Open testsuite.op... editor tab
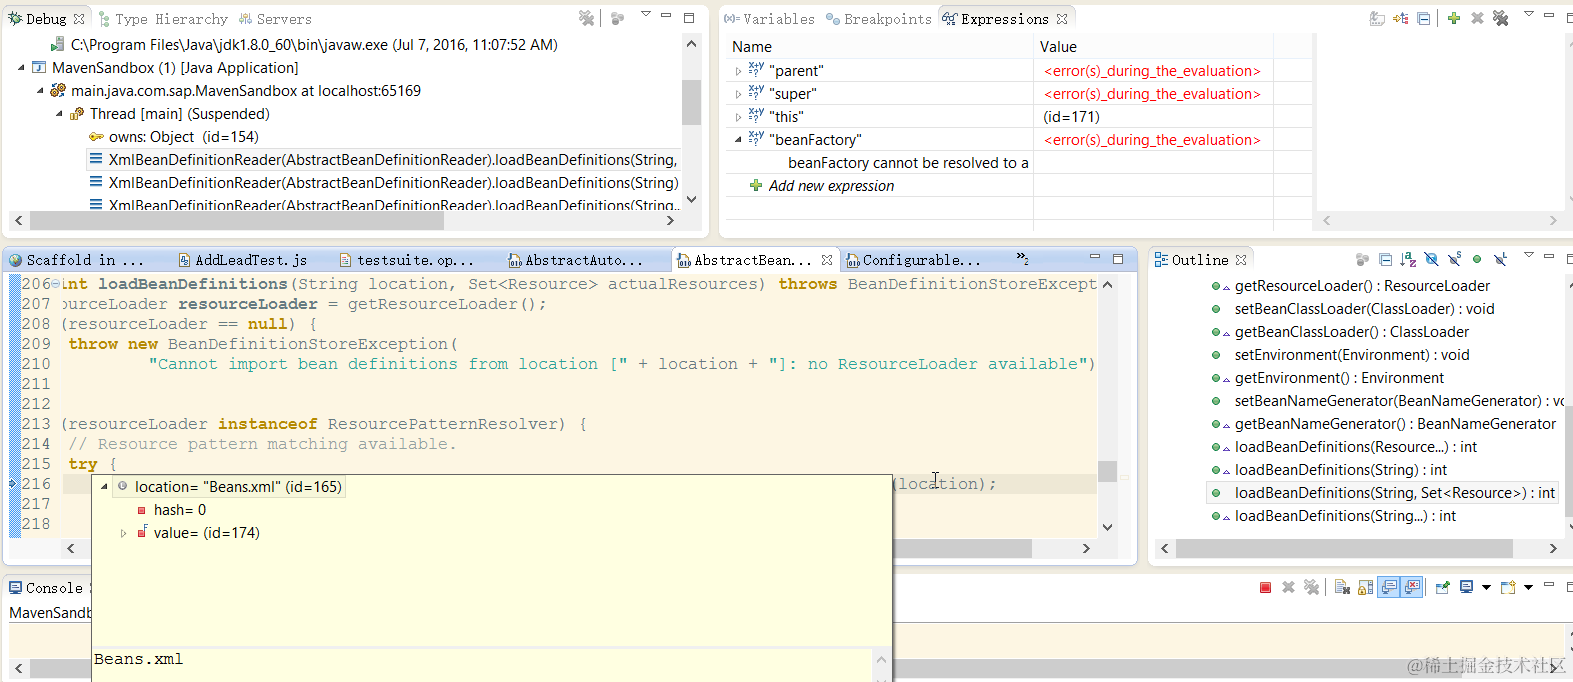The width and height of the screenshot is (1573, 682). click(406, 260)
